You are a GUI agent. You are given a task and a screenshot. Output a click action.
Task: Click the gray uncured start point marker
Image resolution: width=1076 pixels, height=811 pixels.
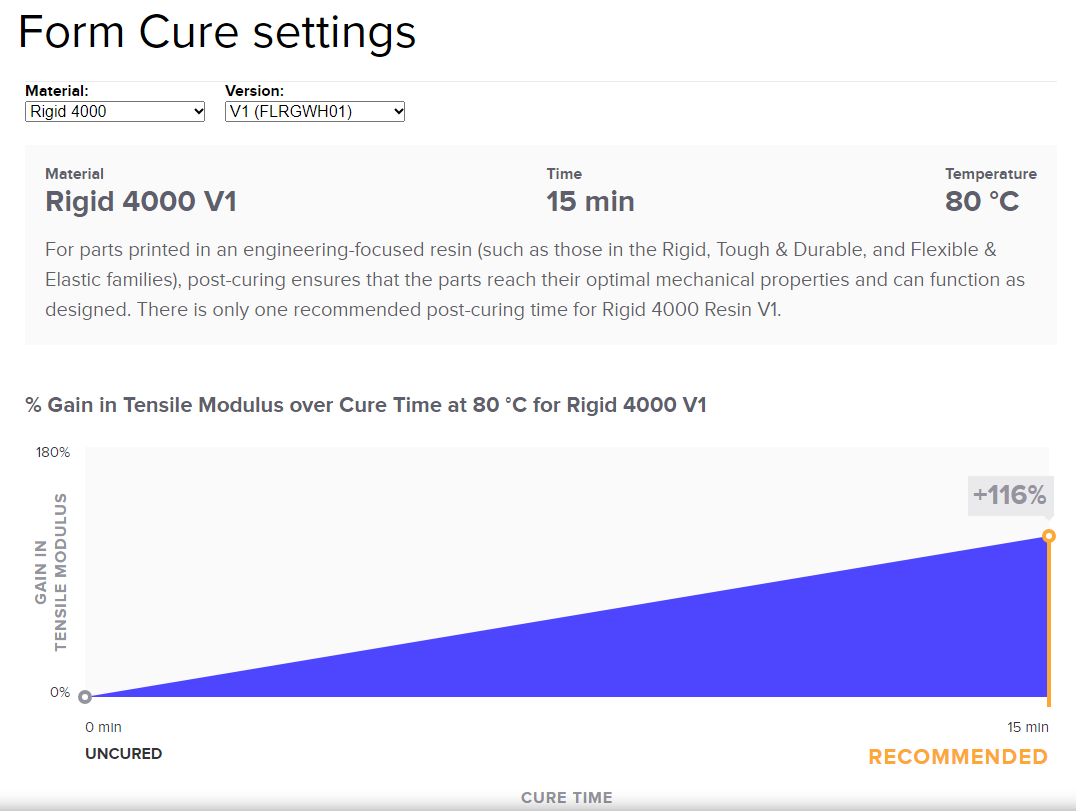[85, 697]
